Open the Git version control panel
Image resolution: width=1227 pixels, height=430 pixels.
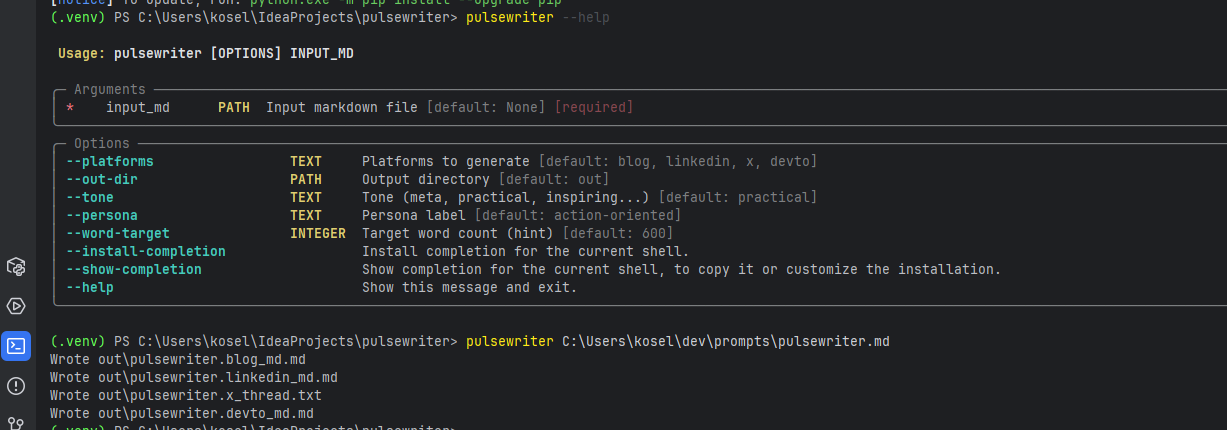point(16,423)
